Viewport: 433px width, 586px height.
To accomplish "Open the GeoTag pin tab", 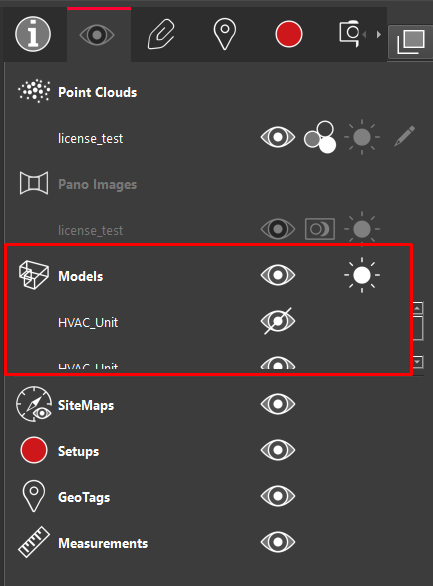I will (x=225, y=34).
